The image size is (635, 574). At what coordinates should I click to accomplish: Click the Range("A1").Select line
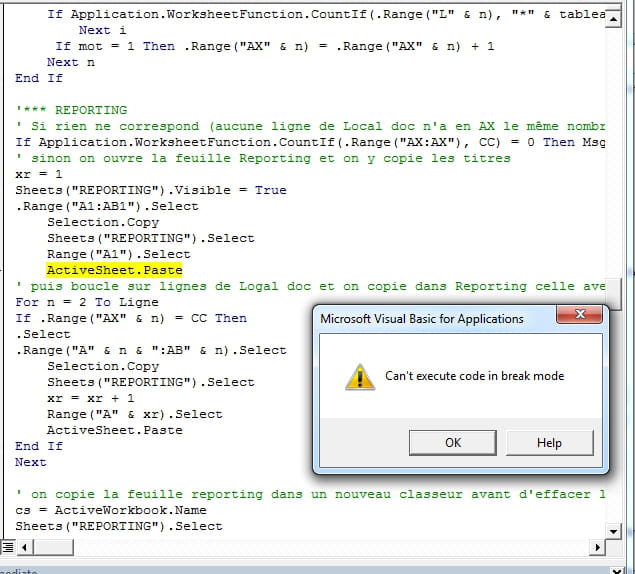coord(119,254)
